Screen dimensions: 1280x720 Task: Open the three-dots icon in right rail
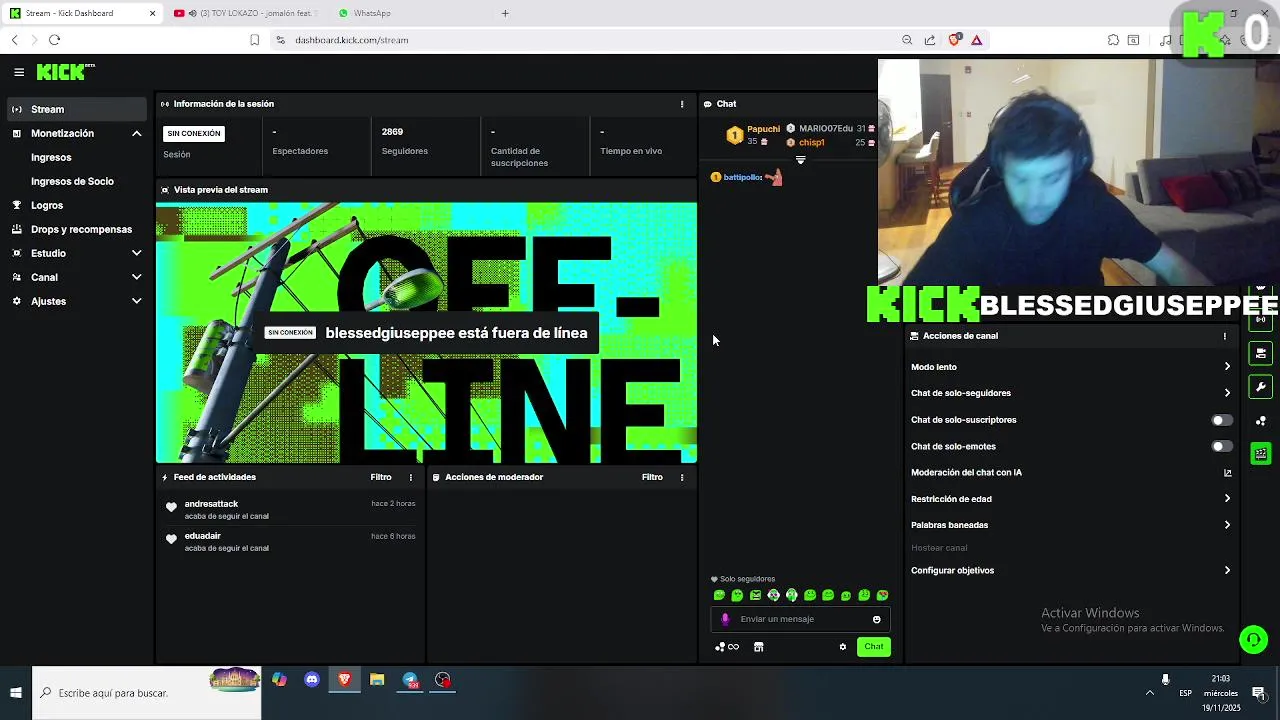(x=1261, y=421)
